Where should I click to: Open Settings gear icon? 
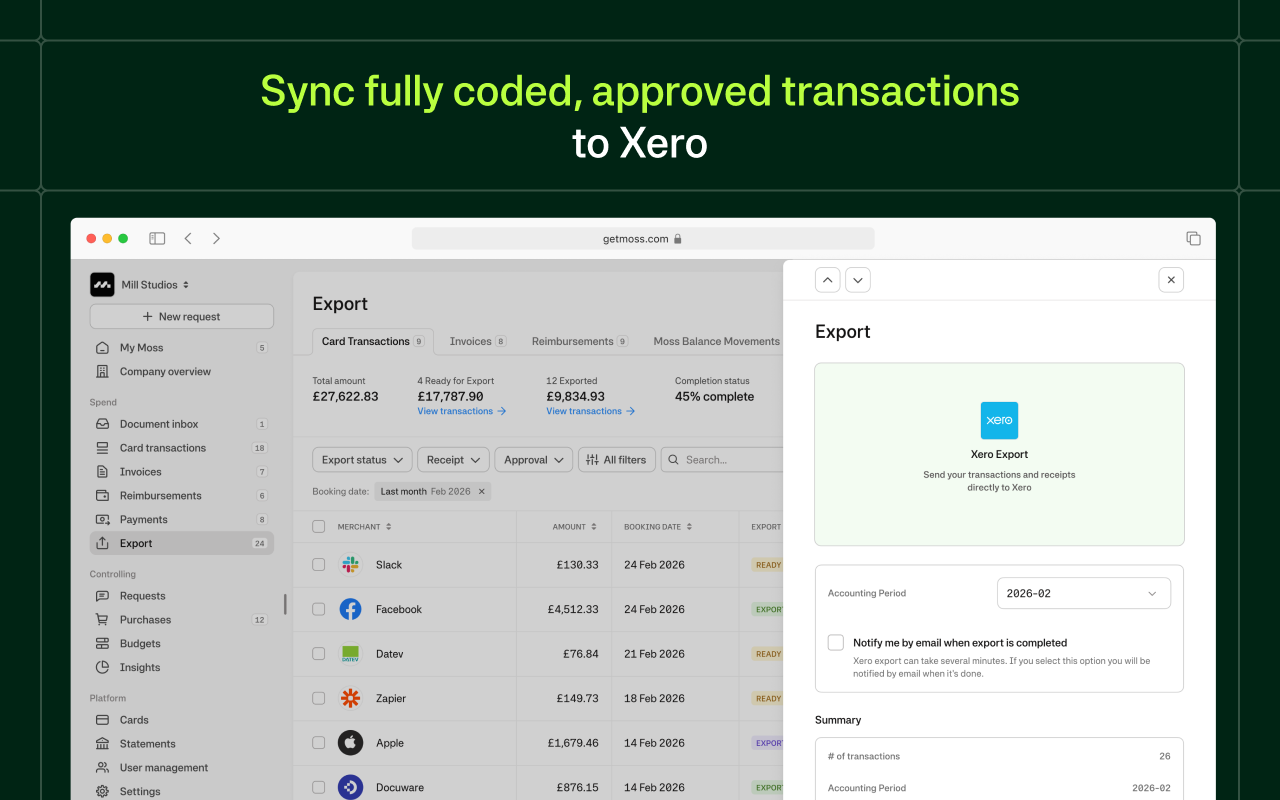pos(102,792)
